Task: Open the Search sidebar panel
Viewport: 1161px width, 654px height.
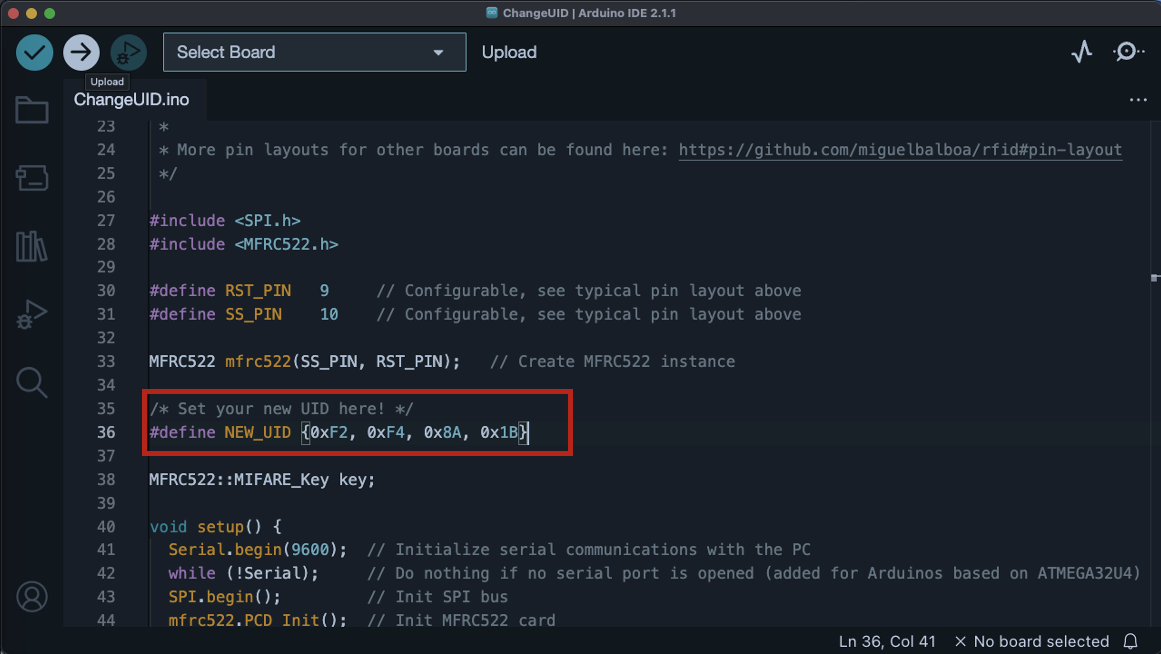Action: tap(32, 382)
